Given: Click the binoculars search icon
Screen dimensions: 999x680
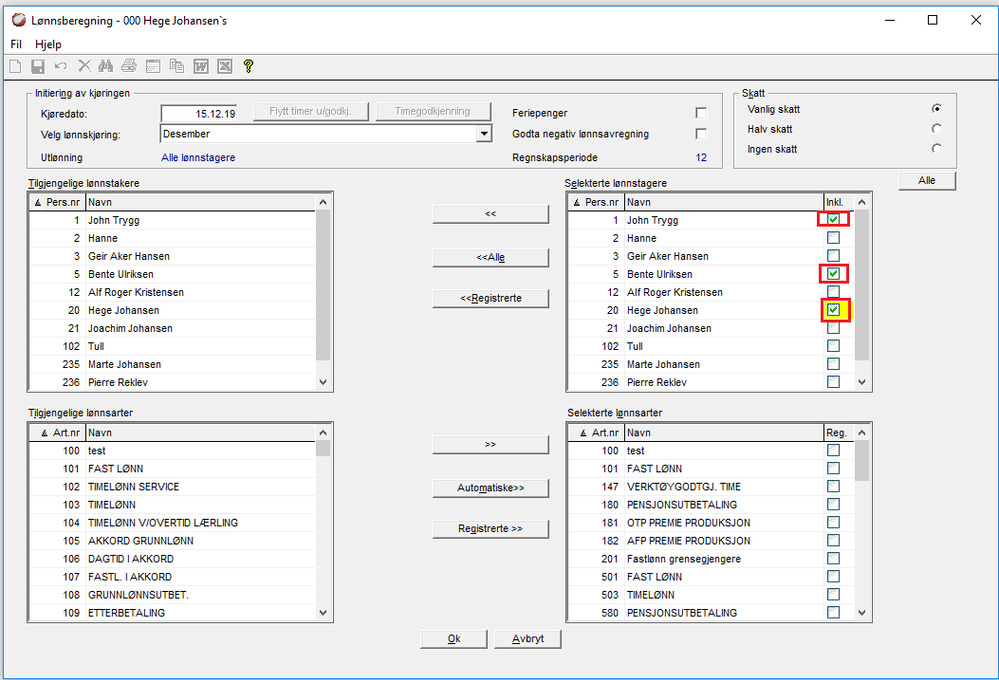Looking at the screenshot, I should pyautogui.click(x=106, y=67).
